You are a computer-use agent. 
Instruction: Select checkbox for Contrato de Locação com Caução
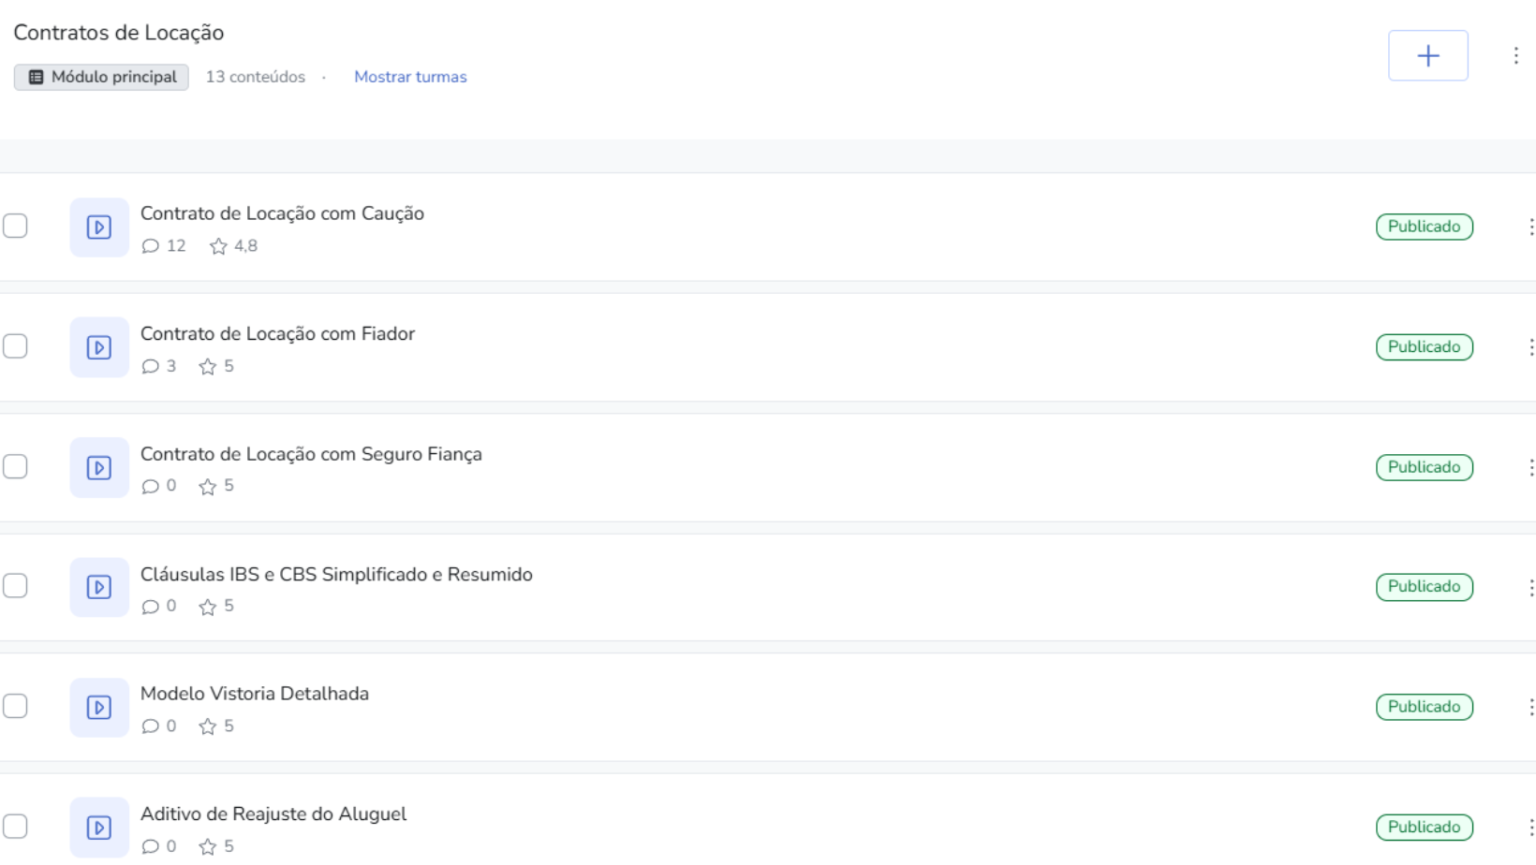click(15, 226)
